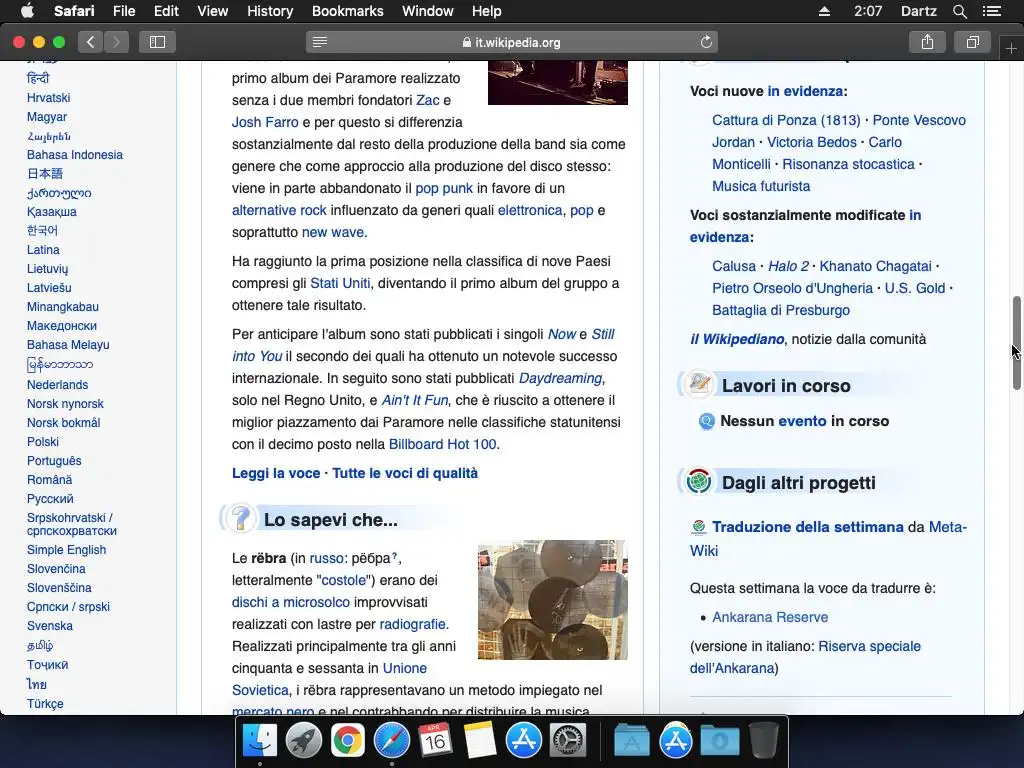
Task: Open Battaglia di Presburgo article
Action: point(781,310)
